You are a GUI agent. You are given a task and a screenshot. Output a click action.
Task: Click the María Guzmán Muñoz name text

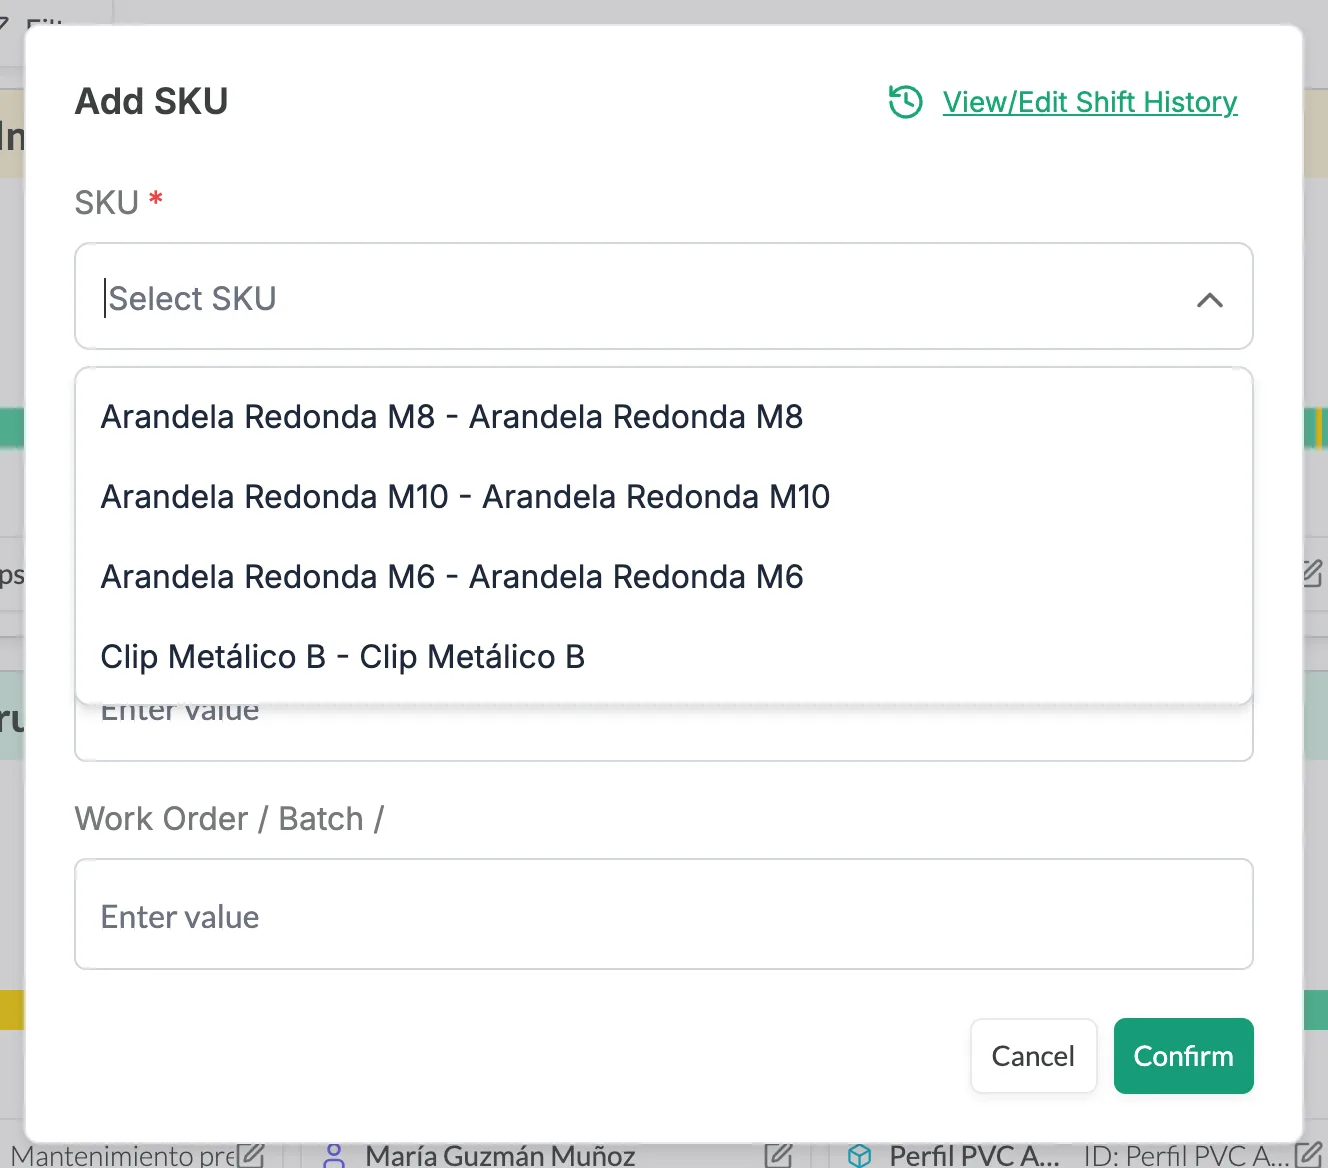click(500, 1156)
